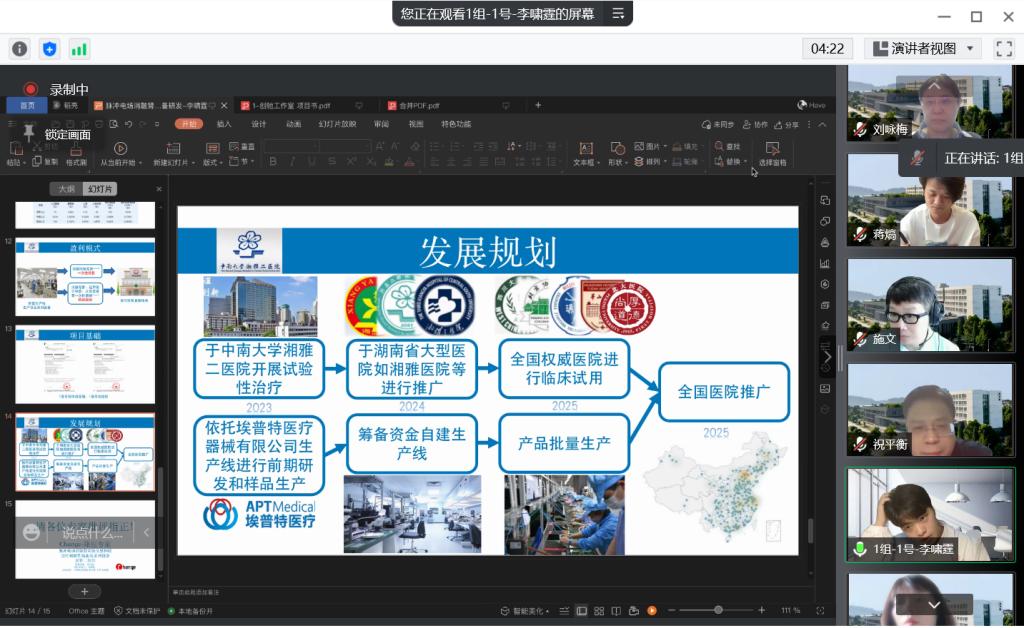This screenshot has height=628, width=1024.
Task: Click the meeting info icon
Action: pos(20,48)
